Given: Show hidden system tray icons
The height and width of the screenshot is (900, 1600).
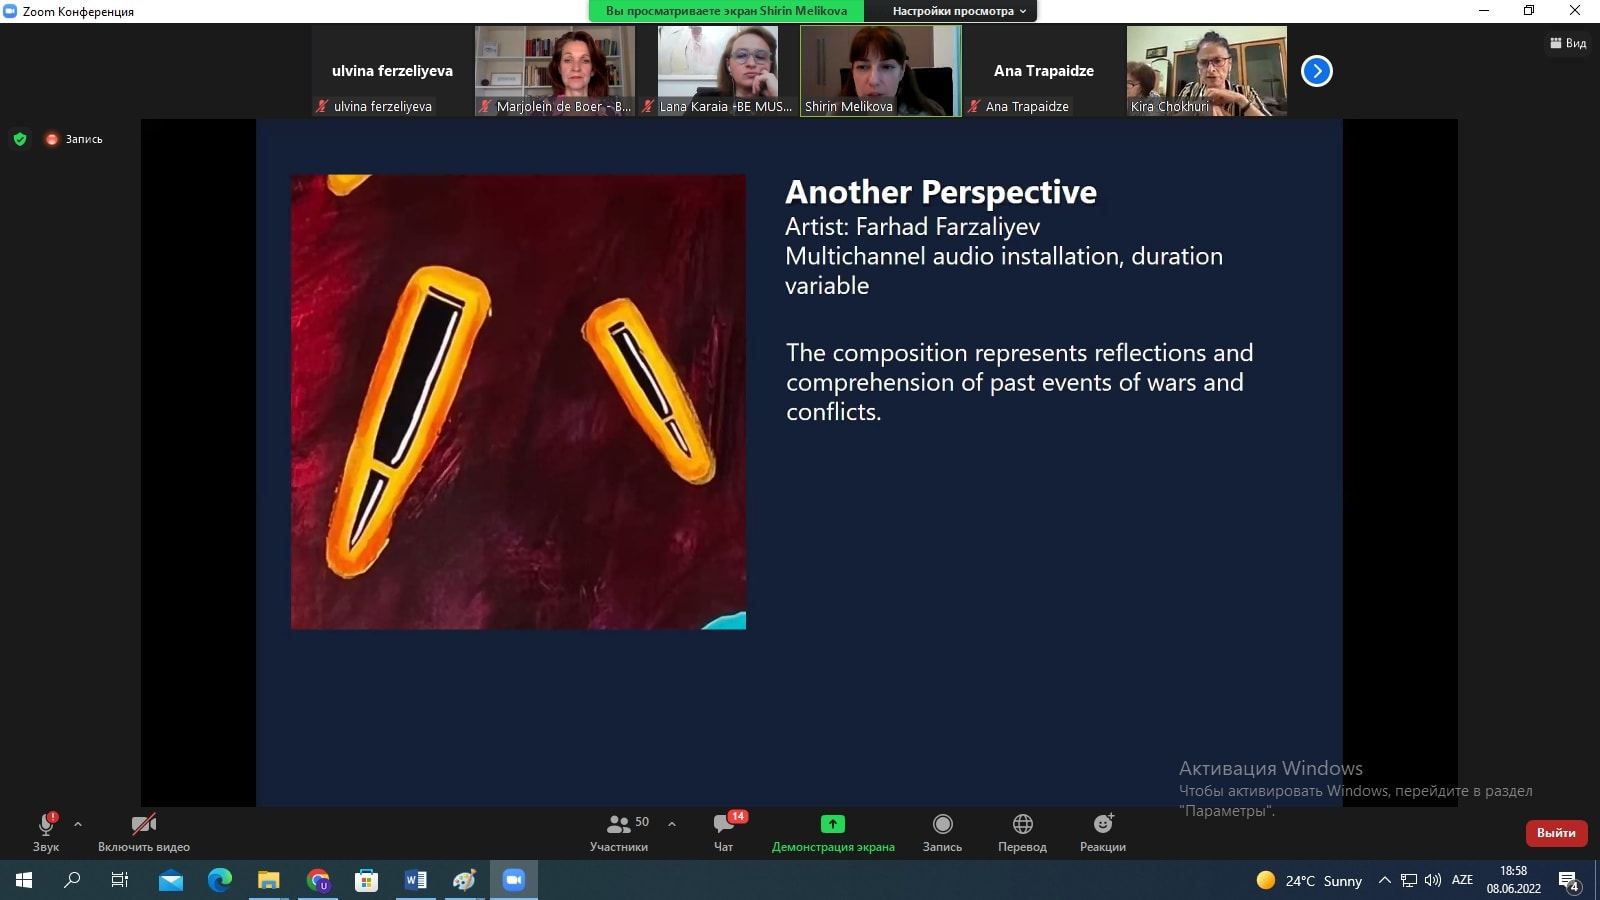Looking at the screenshot, I should point(1384,880).
